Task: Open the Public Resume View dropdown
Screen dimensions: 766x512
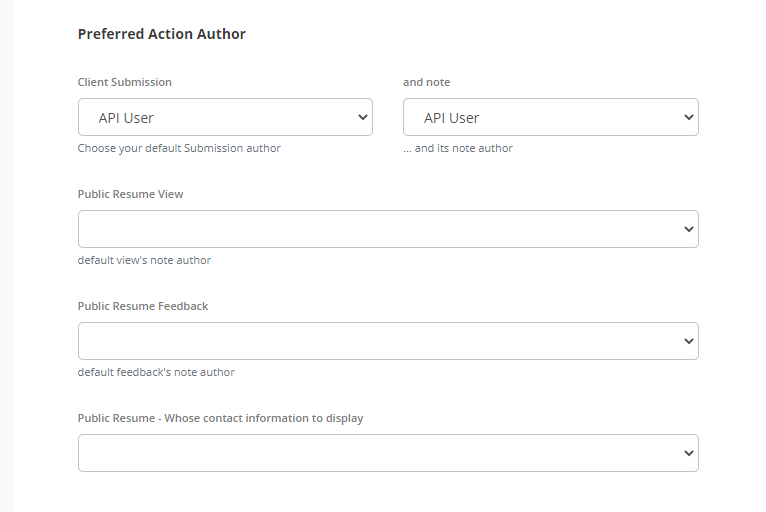Action: 388,229
